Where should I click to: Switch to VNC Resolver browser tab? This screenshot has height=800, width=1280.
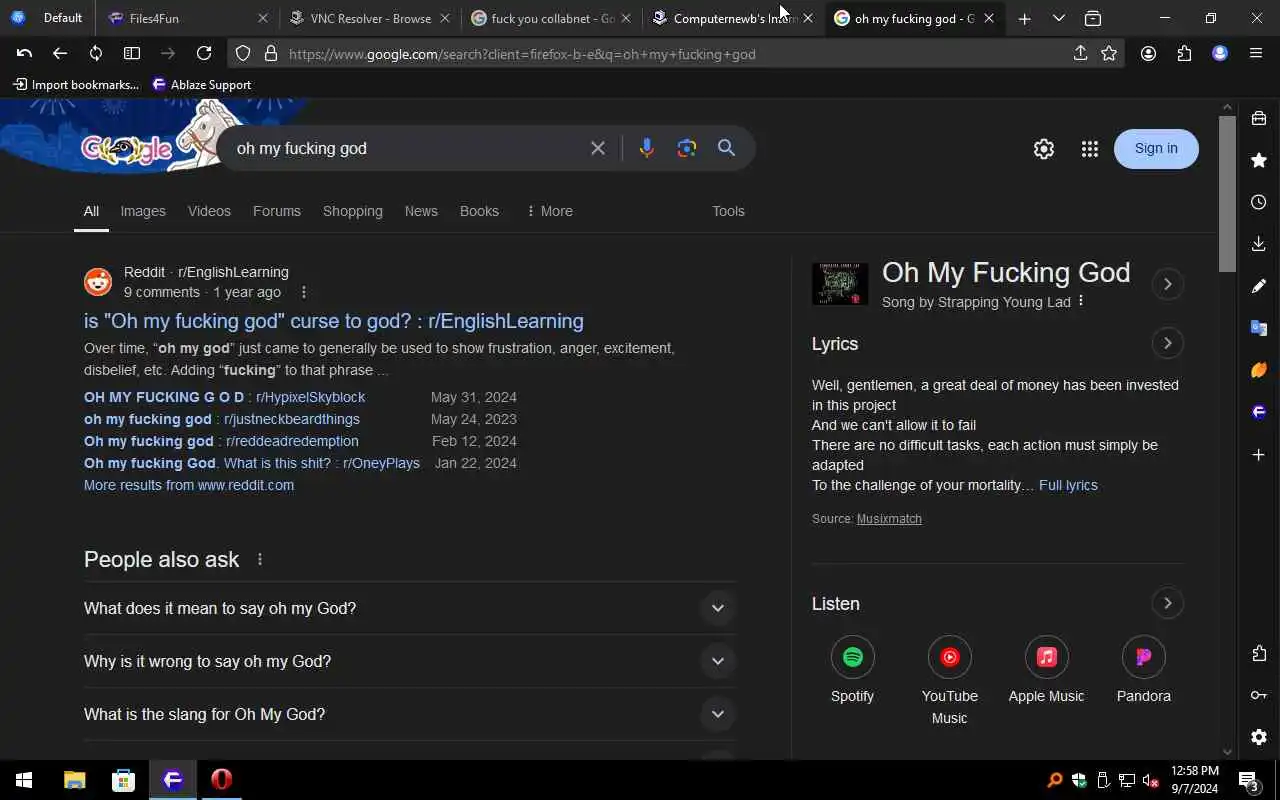pos(369,18)
